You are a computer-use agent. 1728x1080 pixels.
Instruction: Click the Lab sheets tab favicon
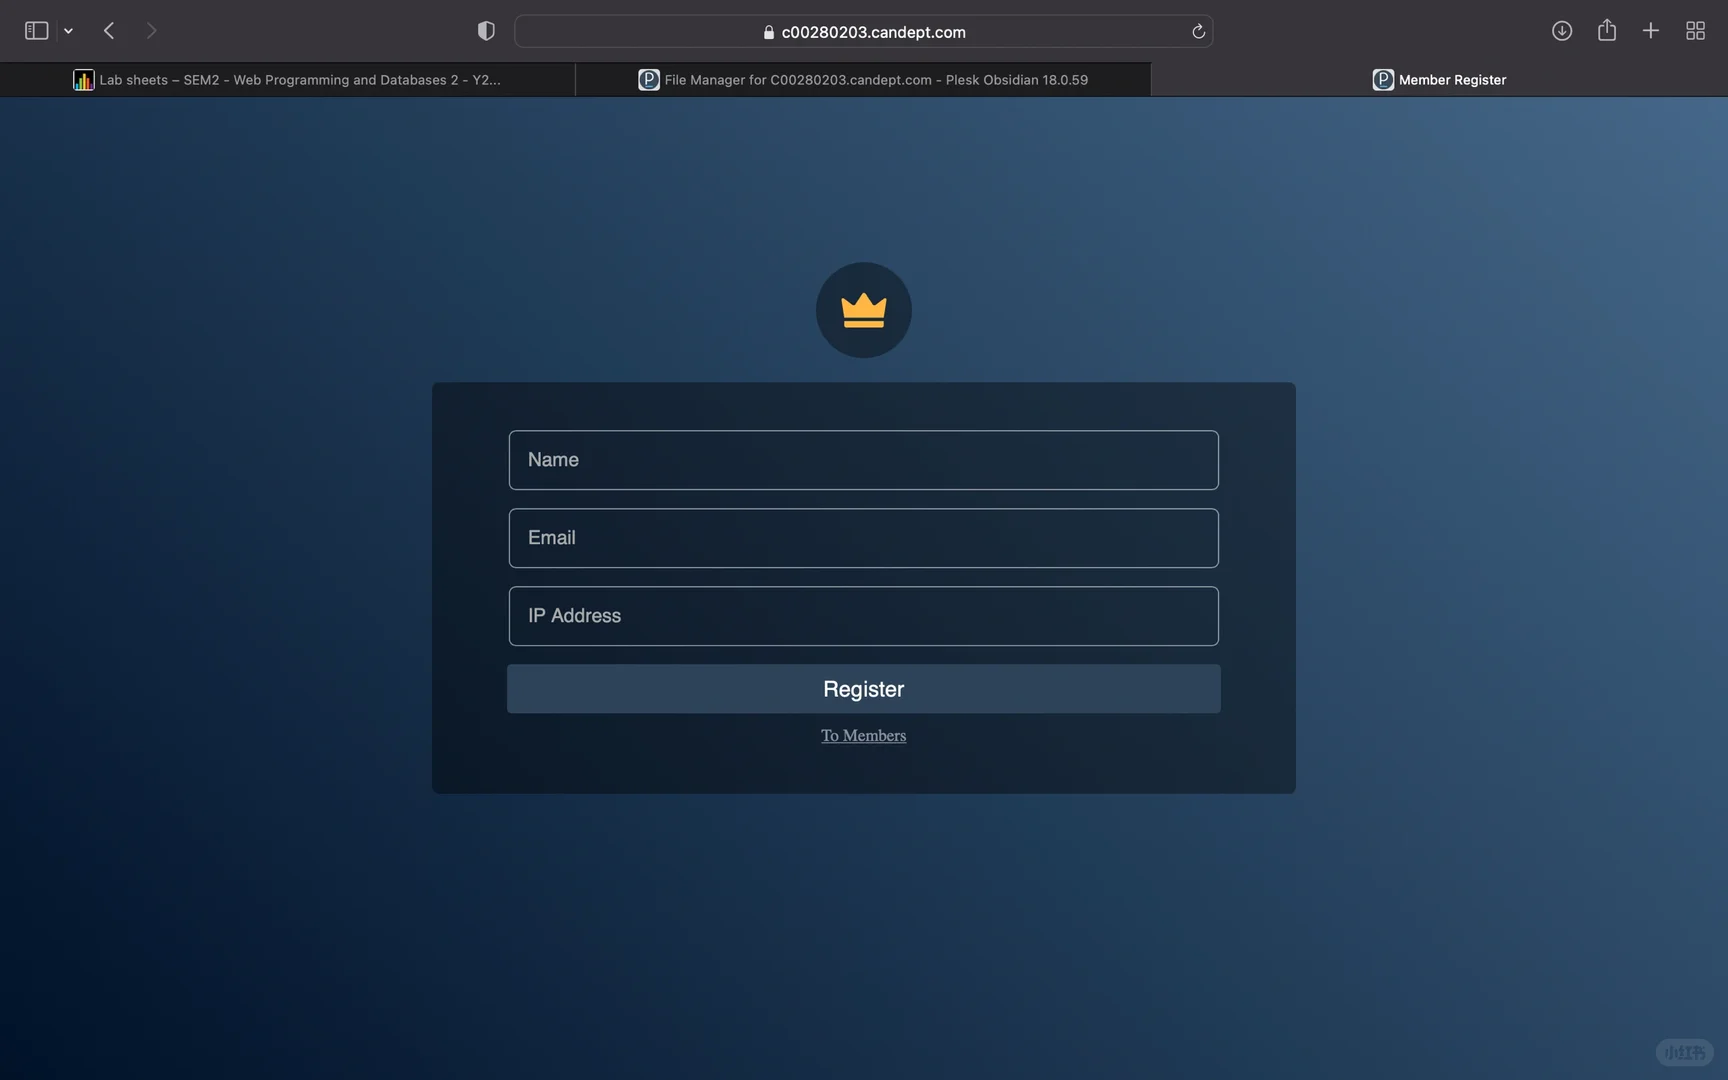[x=83, y=80]
